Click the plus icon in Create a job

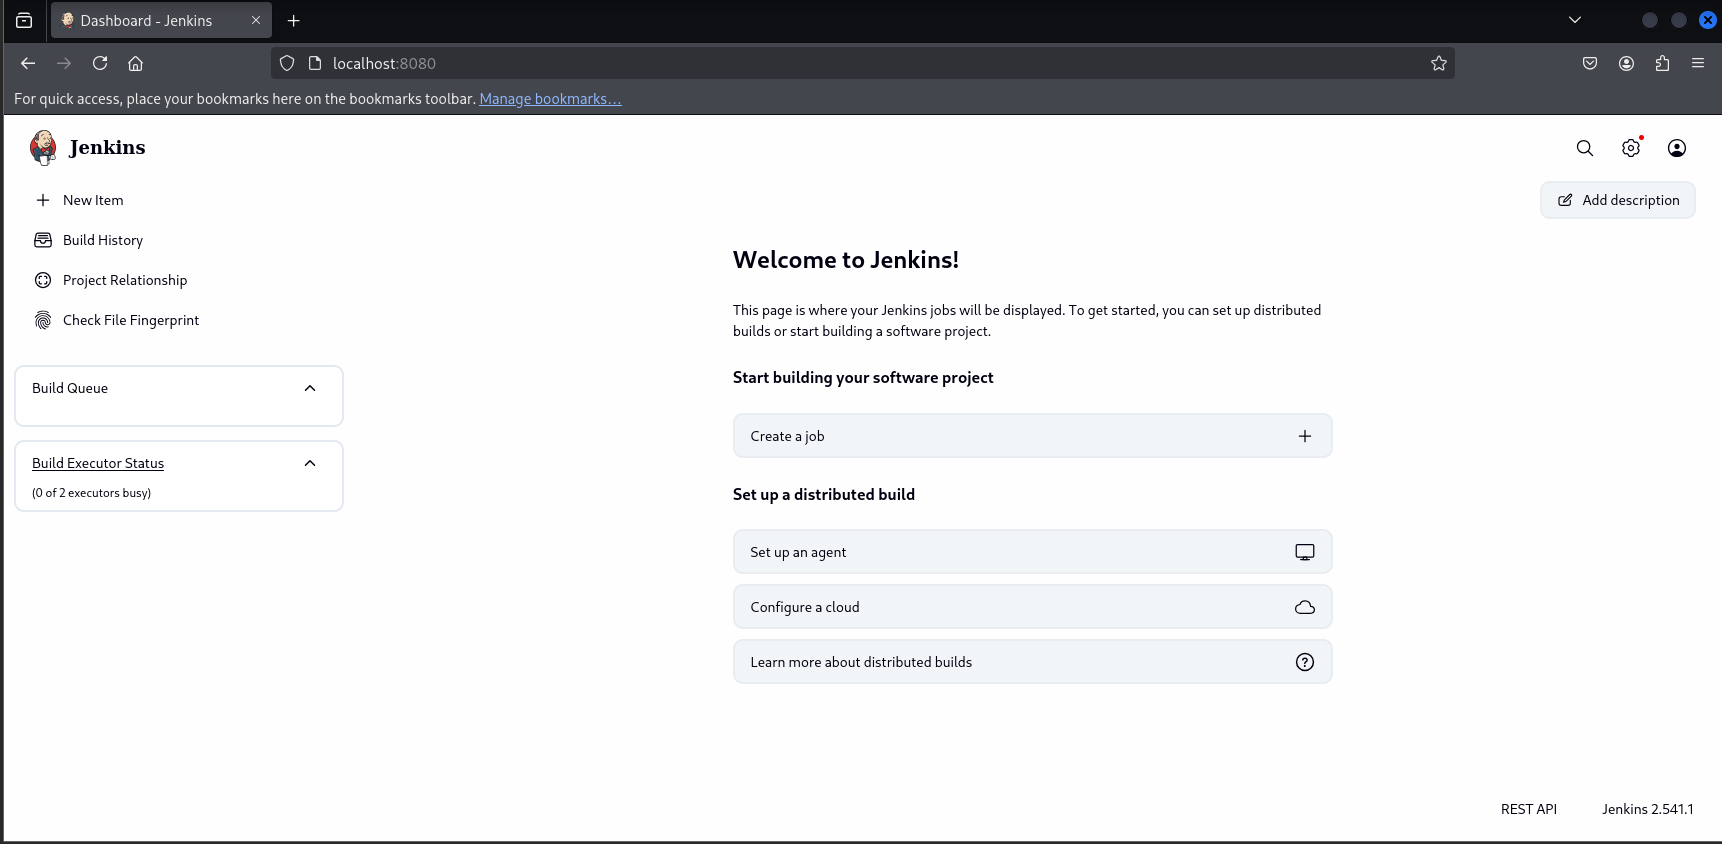point(1305,436)
